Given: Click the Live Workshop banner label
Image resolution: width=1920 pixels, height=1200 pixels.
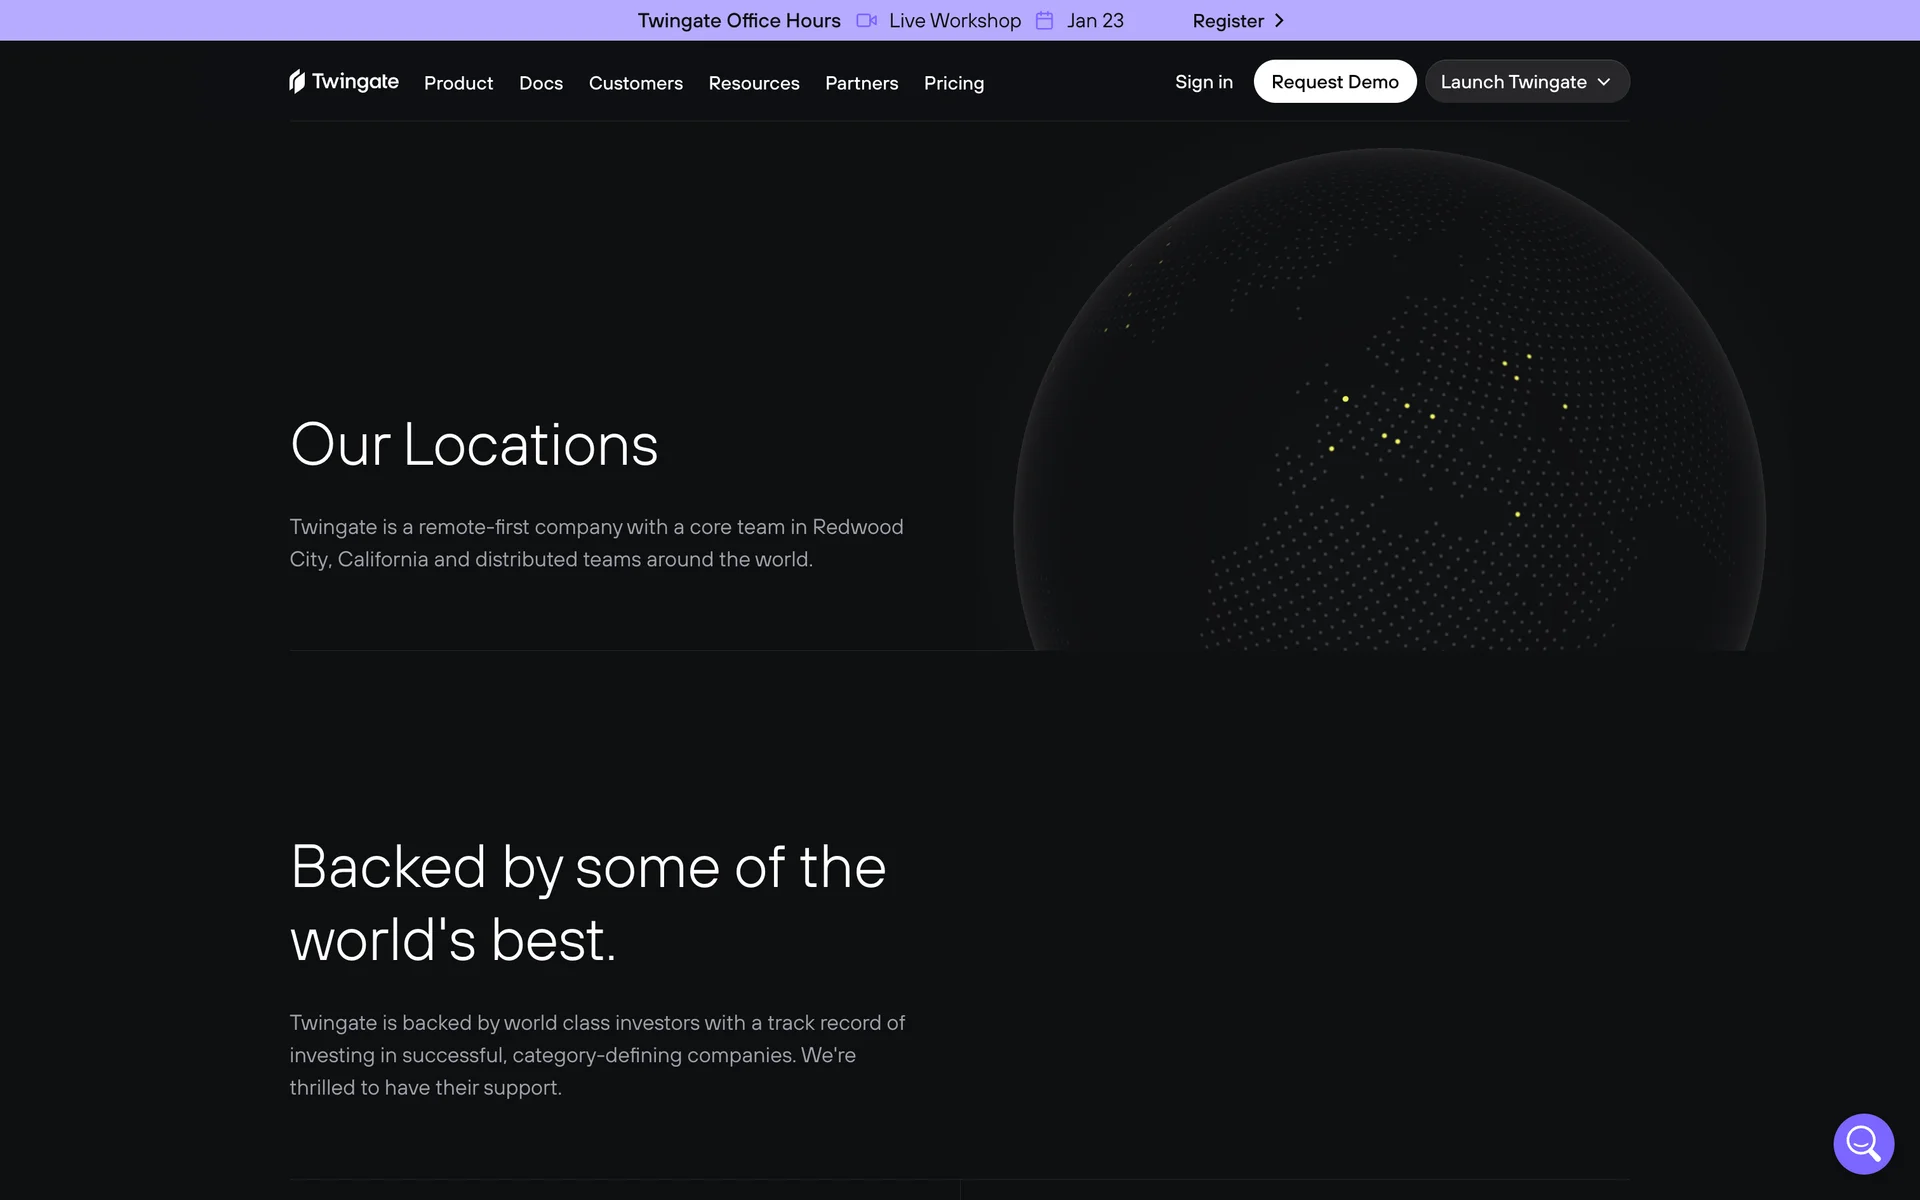Looking at the screenshot, I should pos(954,21).
